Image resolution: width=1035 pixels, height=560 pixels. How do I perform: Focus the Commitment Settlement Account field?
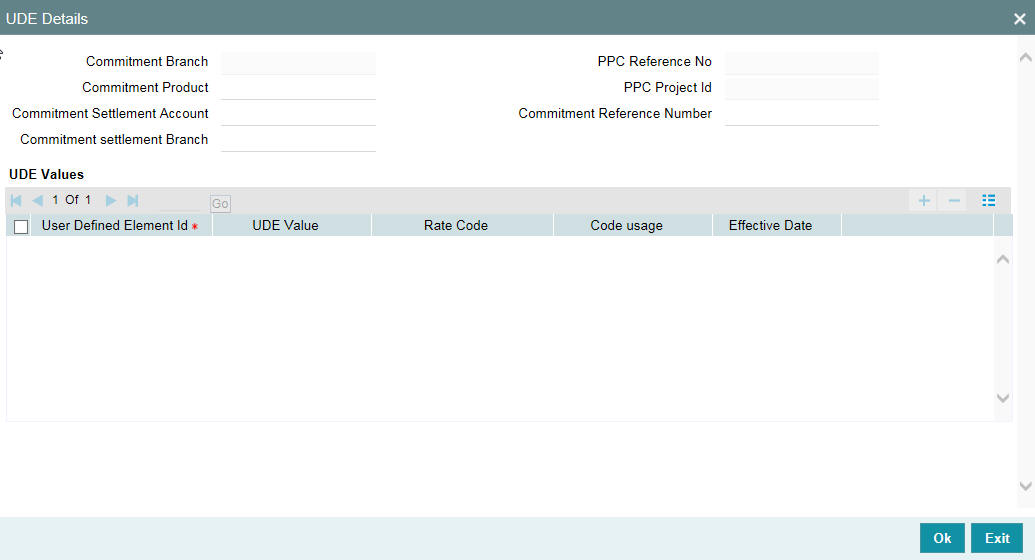click(x=298, y=114)
